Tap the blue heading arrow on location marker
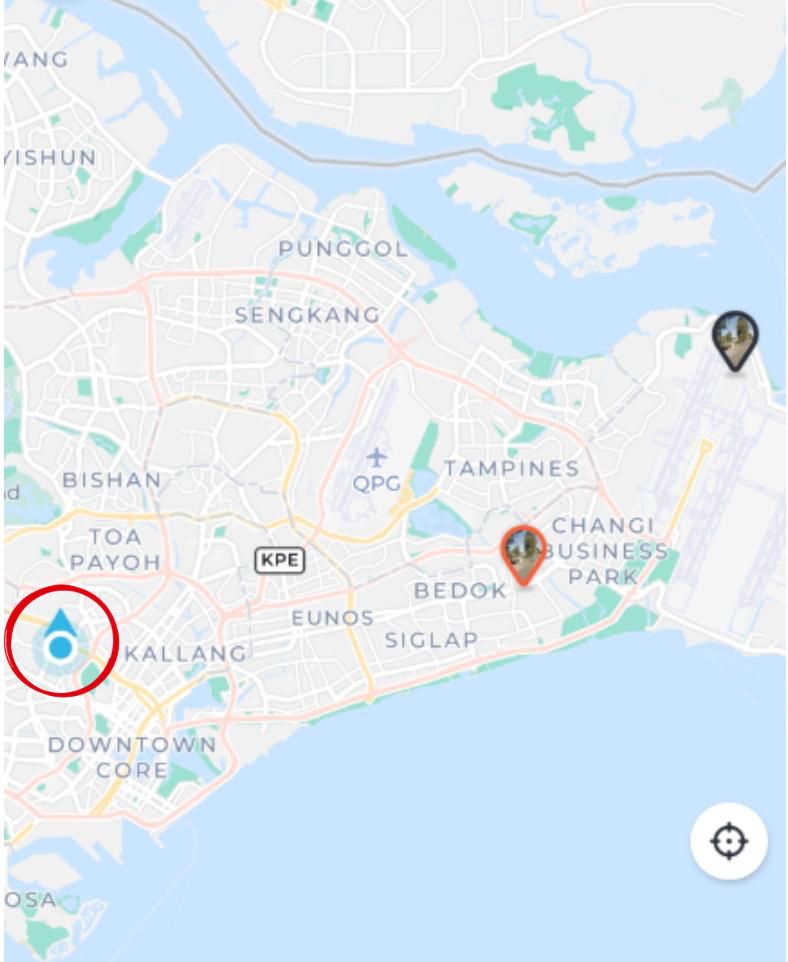Viewport: 788px width, 962px height. 60,621
